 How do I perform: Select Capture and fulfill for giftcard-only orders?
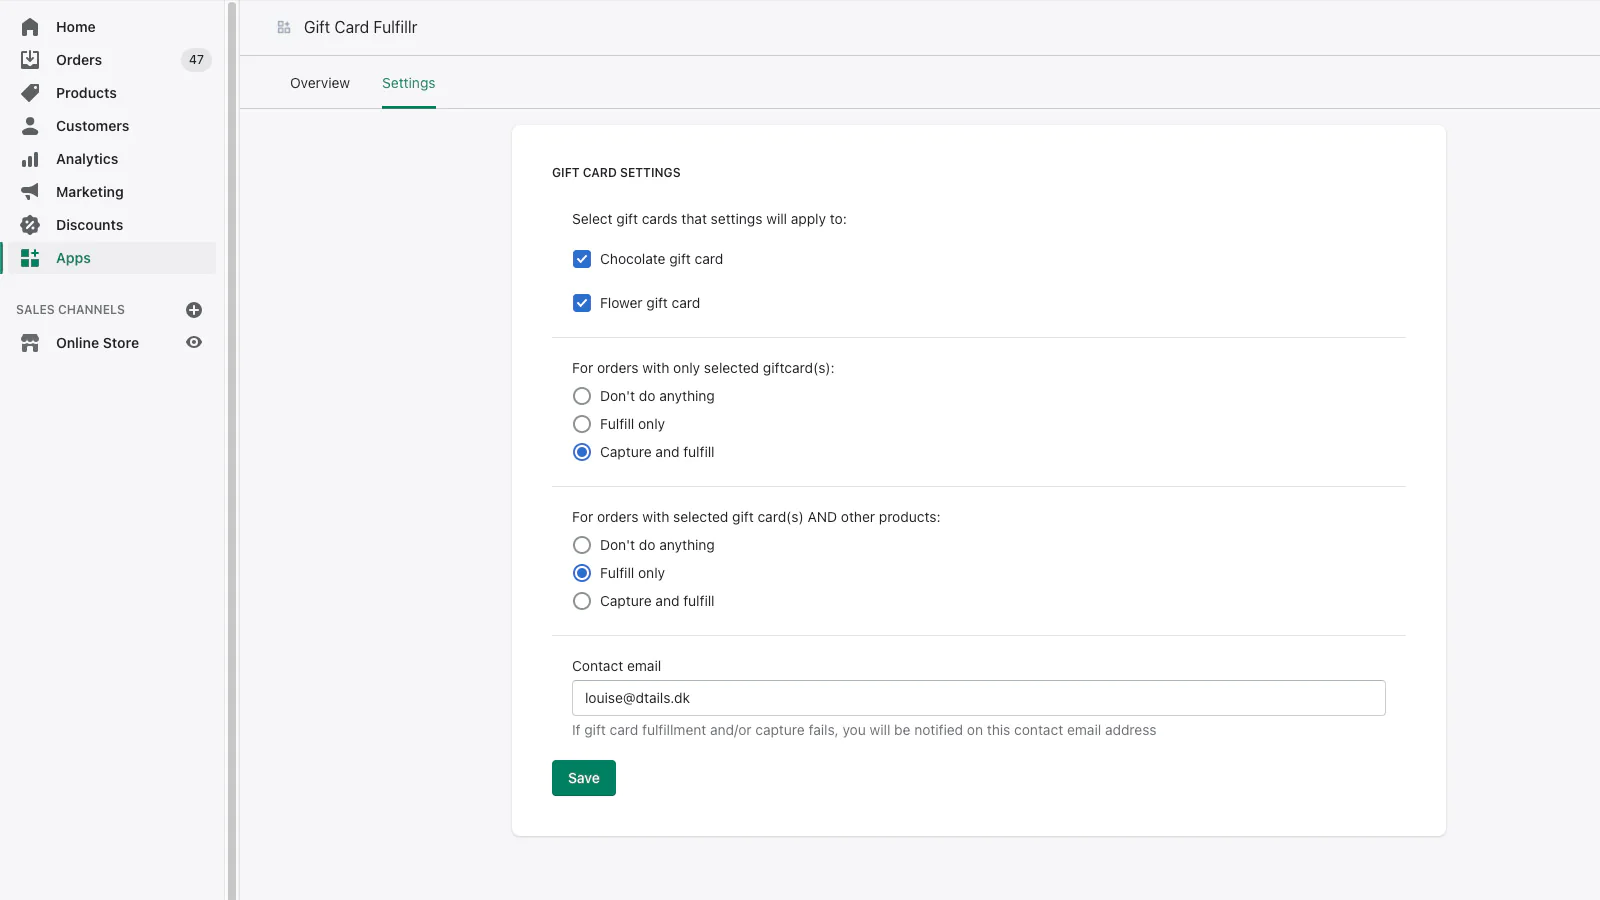pos(582,452)
